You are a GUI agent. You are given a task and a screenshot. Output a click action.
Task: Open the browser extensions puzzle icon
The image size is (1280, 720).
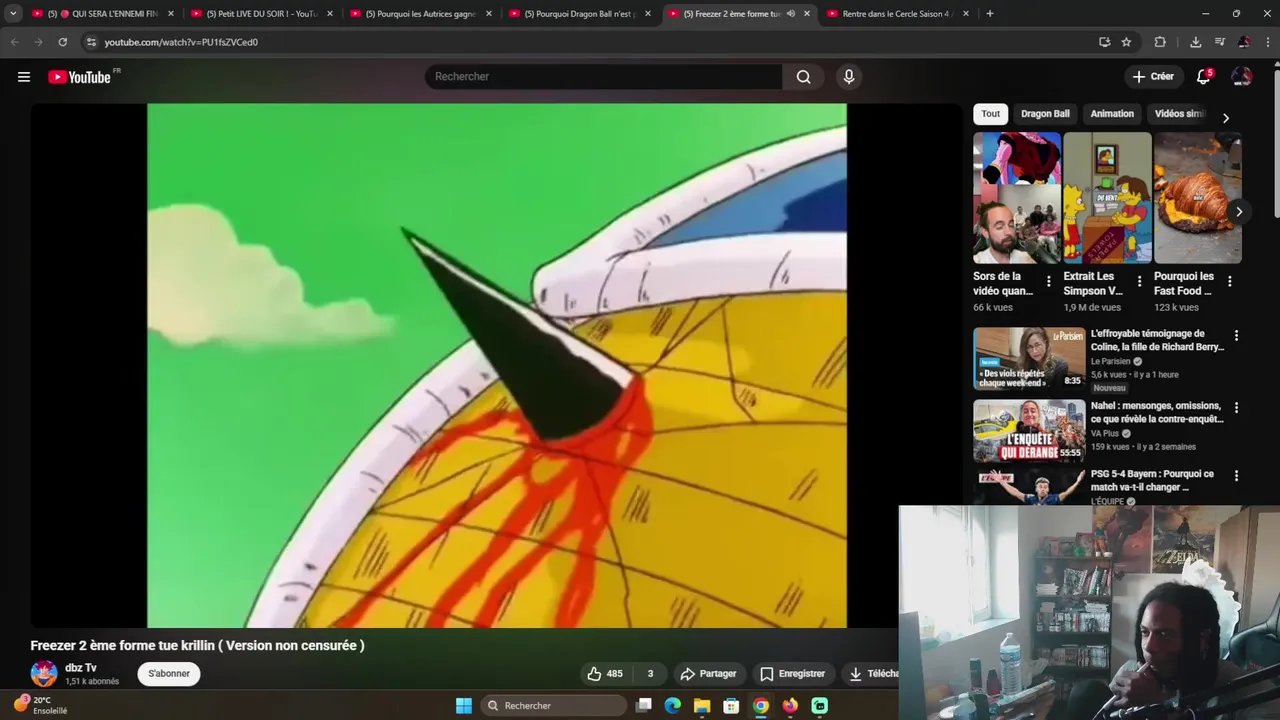pyautogui.click(x=1160, y=42)
